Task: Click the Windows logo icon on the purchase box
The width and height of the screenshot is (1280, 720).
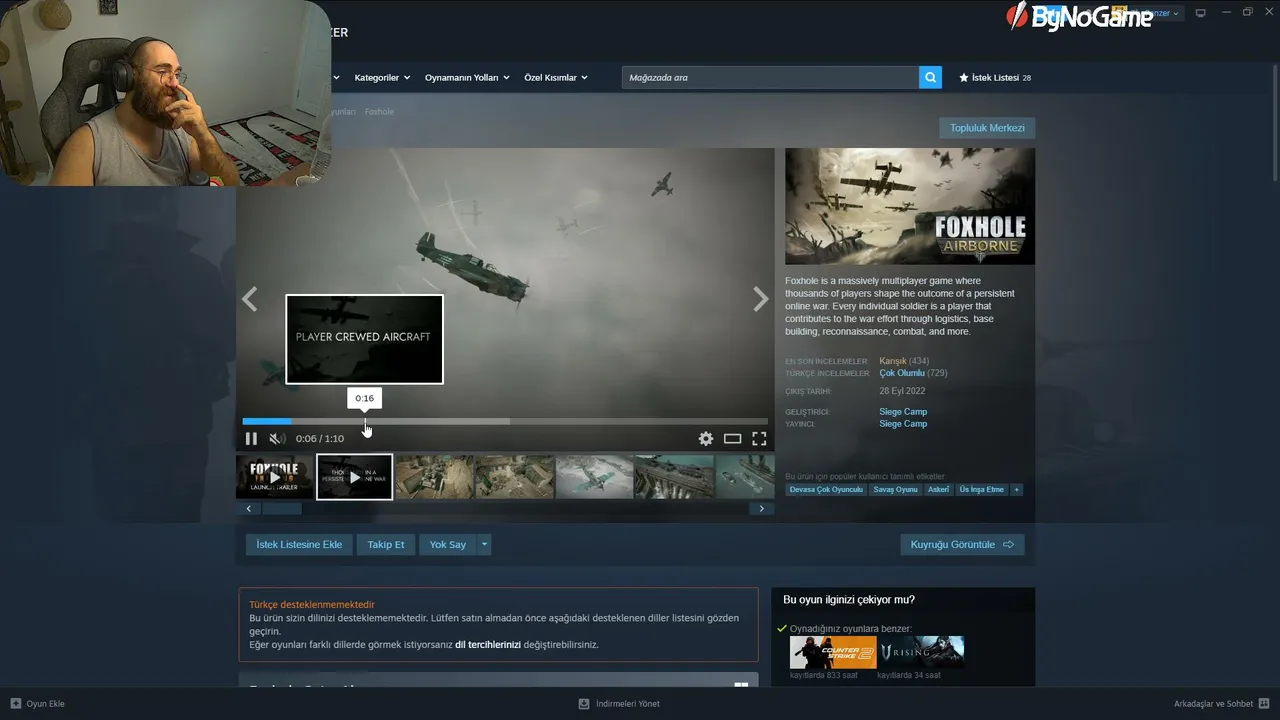Action: 741,686
